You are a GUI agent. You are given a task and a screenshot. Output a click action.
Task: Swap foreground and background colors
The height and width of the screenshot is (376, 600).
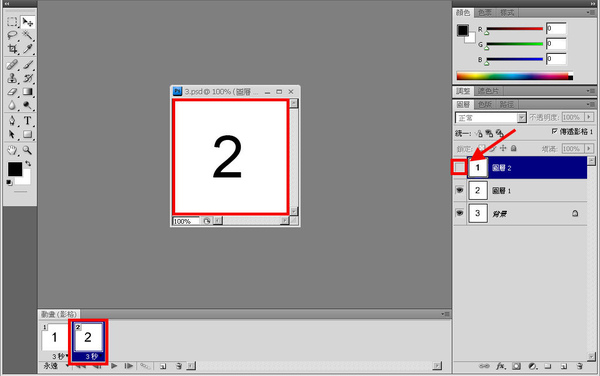point(28,164)
